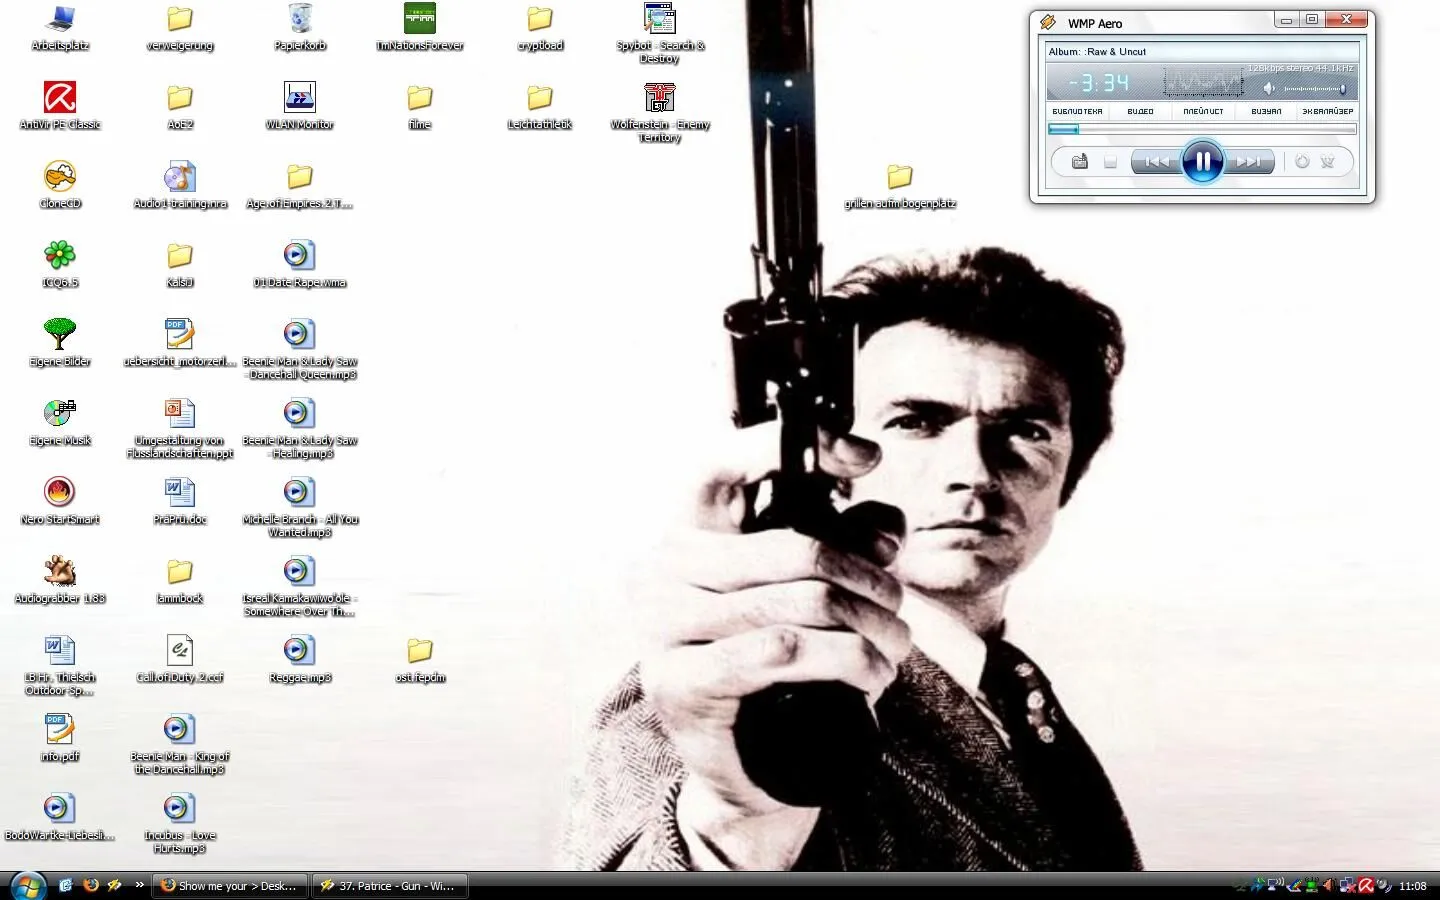Stop playback with the square stop button
1440x900 pixels.
(1110, 162)
